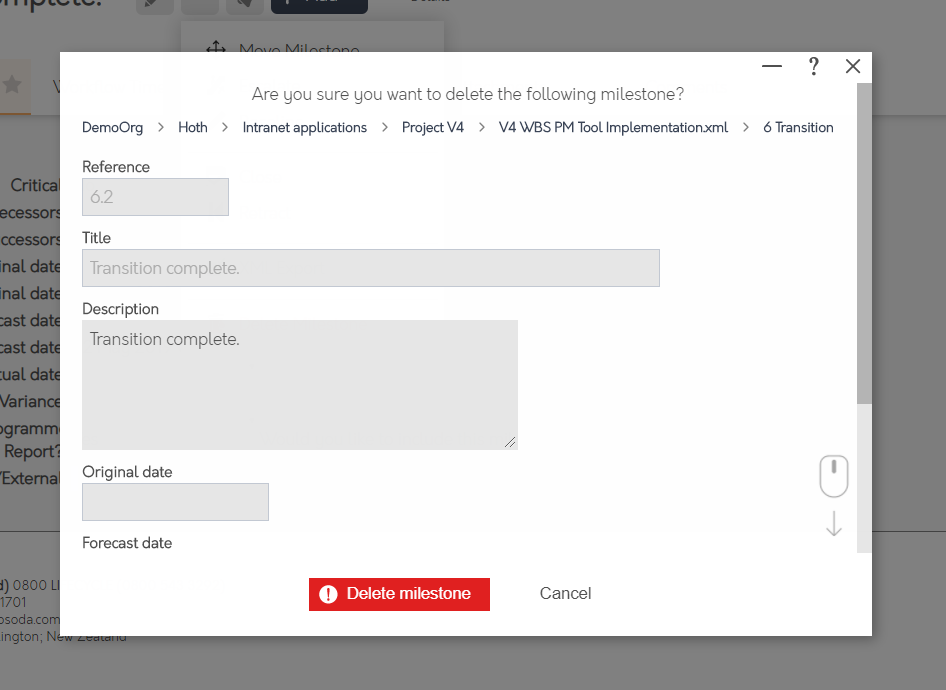Open the Add menu with plus icon
The image size is (946, 690).
pyautogui.click(x=318, y=5)
